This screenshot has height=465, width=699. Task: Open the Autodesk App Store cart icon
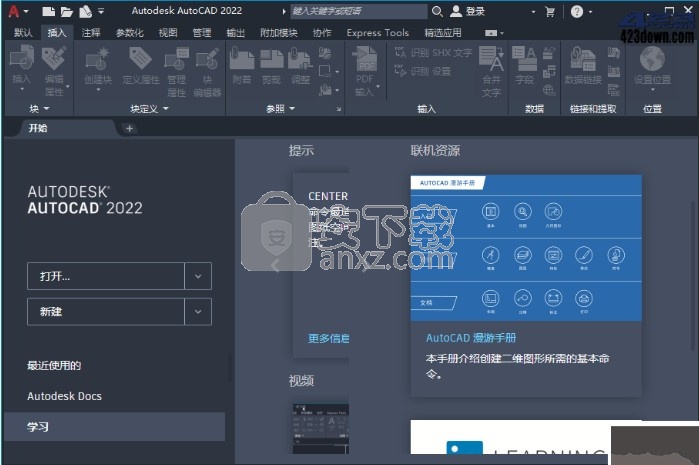coord(550,12)
